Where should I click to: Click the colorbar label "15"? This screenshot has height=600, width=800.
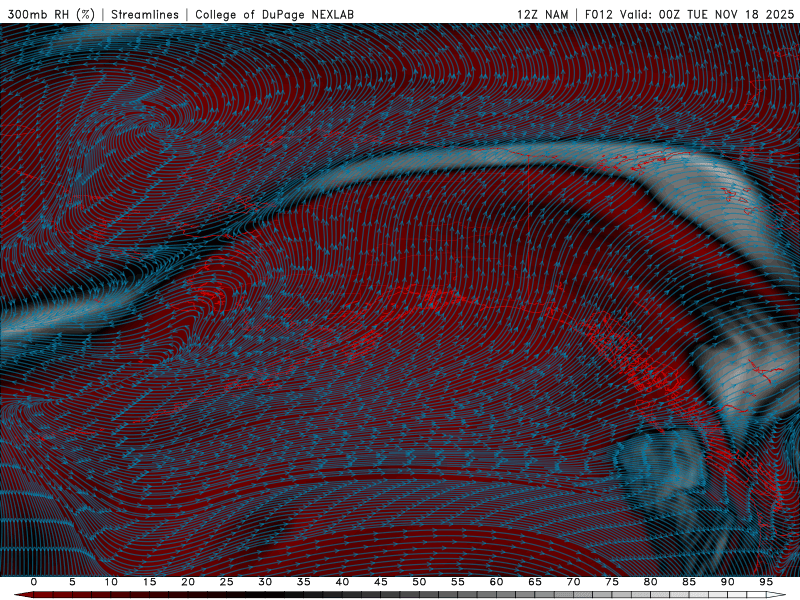(x=149, y=582)
